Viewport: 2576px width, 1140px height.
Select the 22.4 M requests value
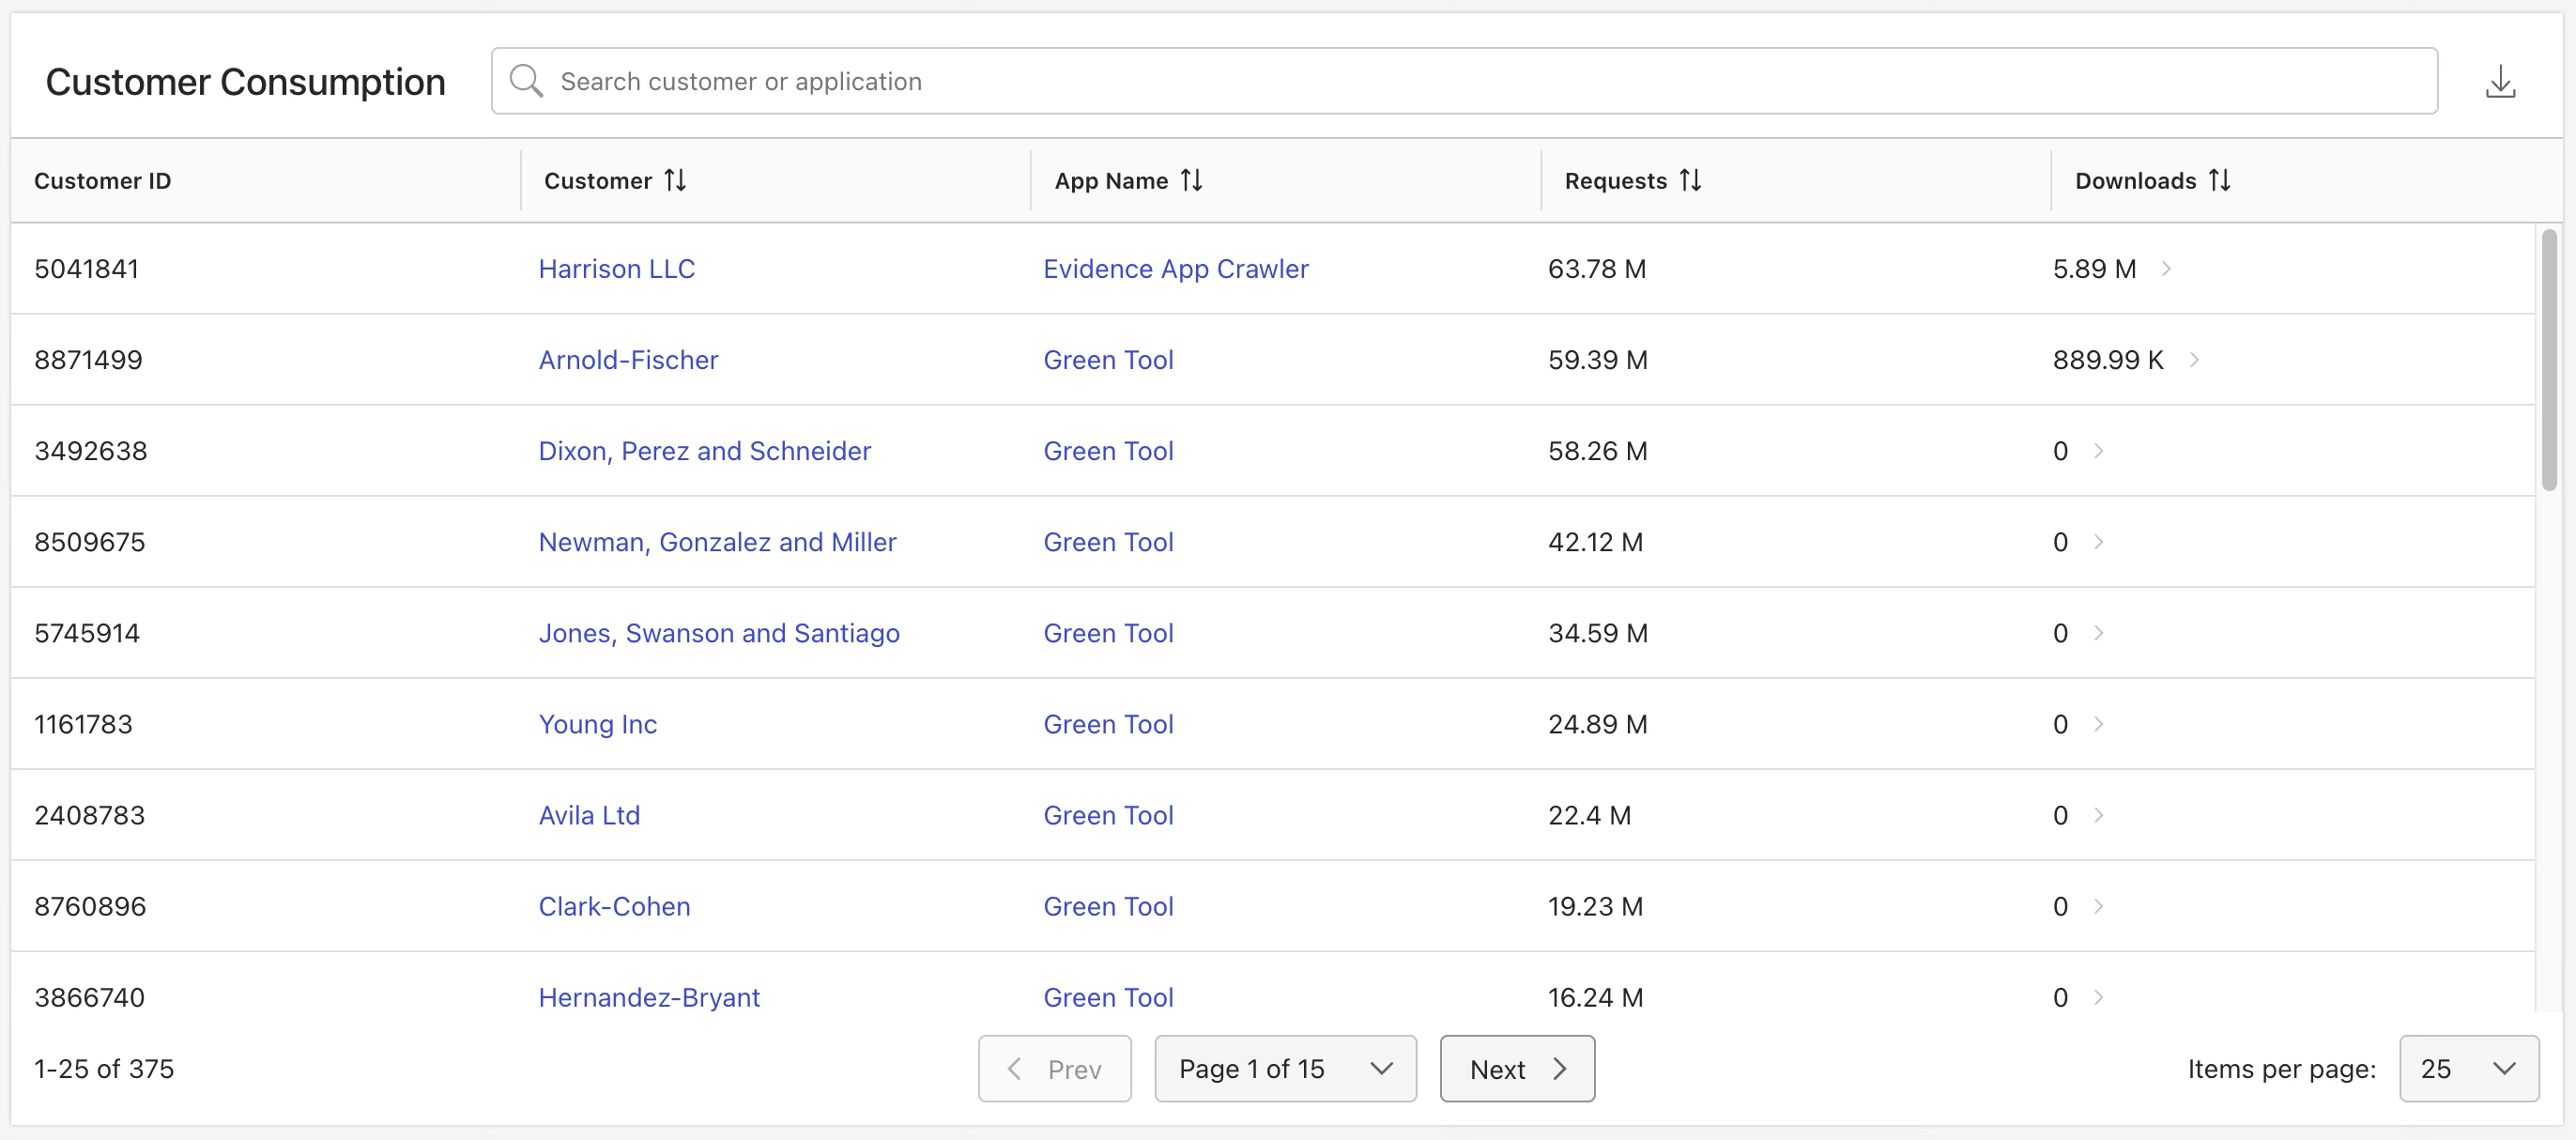(1589, 814)
